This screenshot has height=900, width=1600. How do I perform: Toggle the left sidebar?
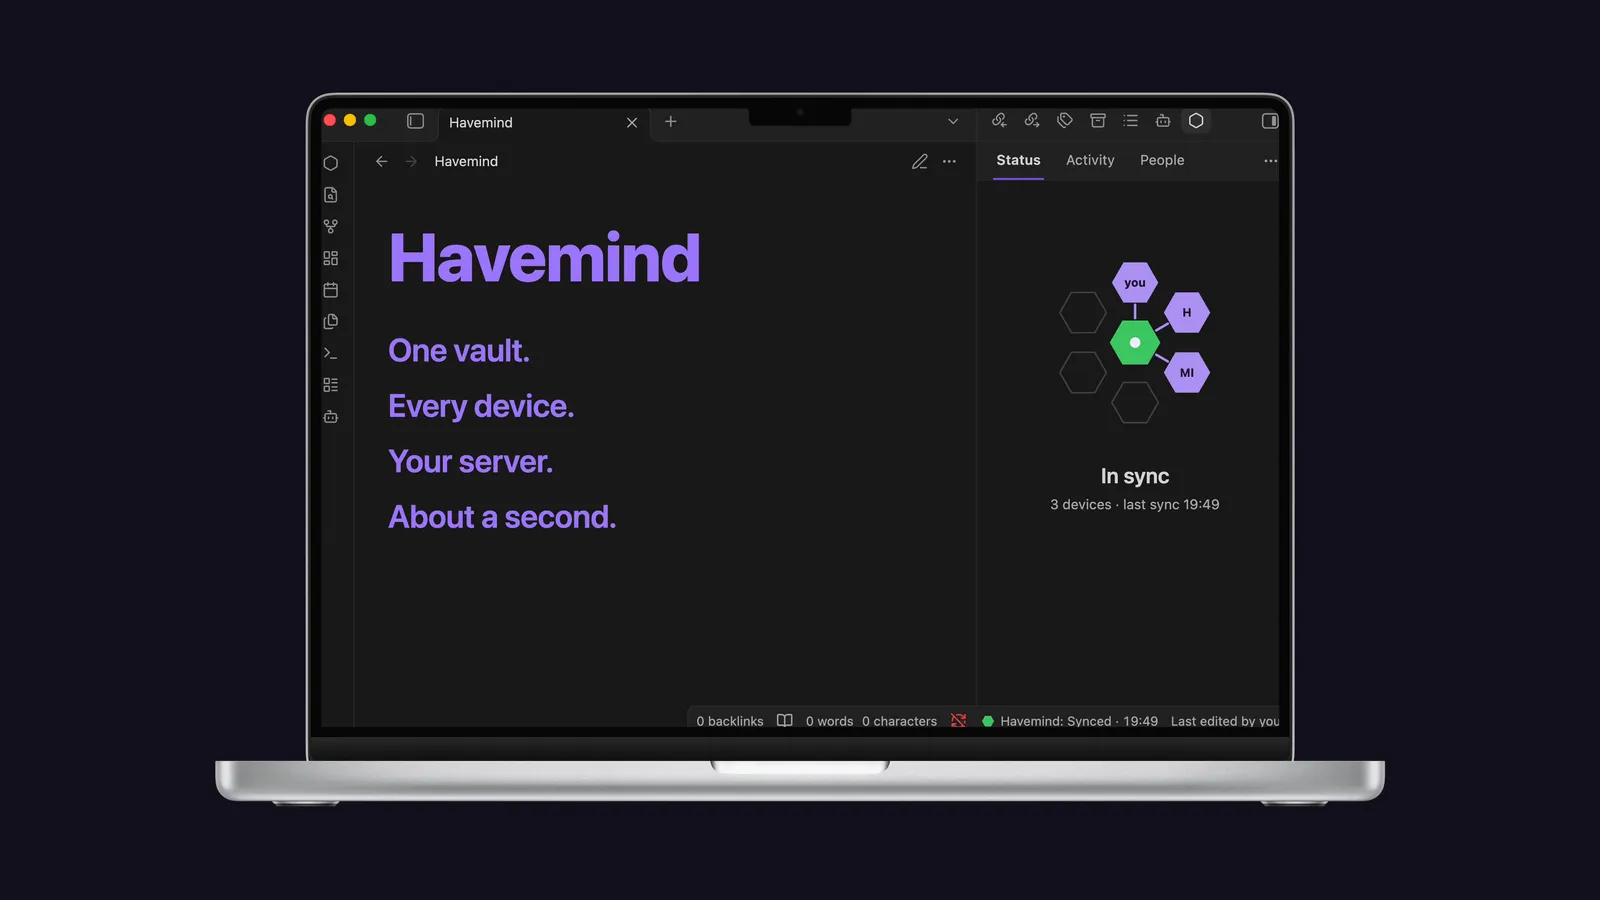pyautogui.click(x=416, y=121)
